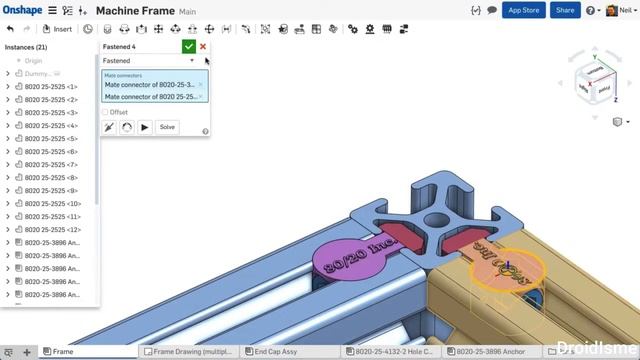Click the Redo arrow in the toolbar
This screenshot has width=640, height=360.
pyautogui.click(x=27, y=29)
